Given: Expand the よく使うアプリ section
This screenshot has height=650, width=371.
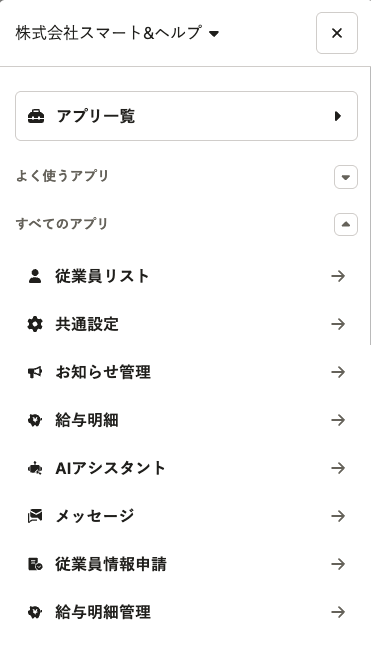Looking at the screenshot, I should click(x=346, y=177).
